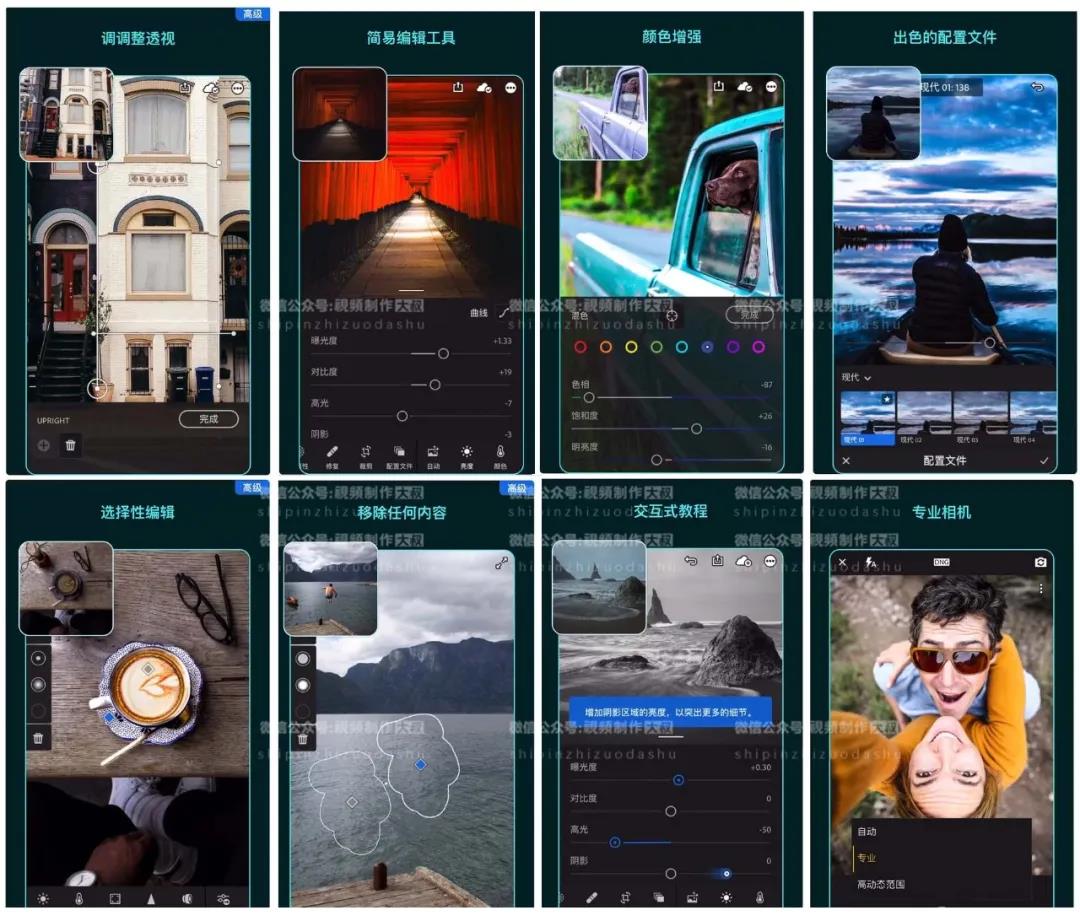The height and width of the screenshot is (921, 1080).
Task: Select yellow color circle in 混色
Action: [631, 347]
